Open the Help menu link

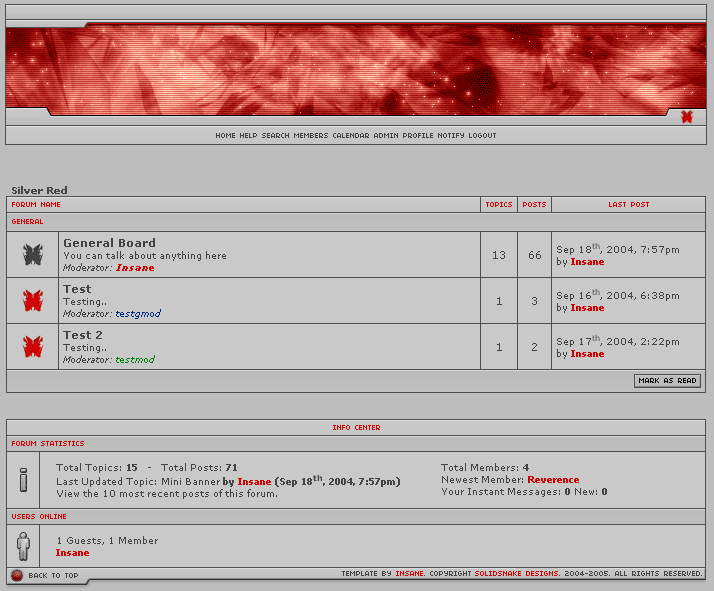248,136
